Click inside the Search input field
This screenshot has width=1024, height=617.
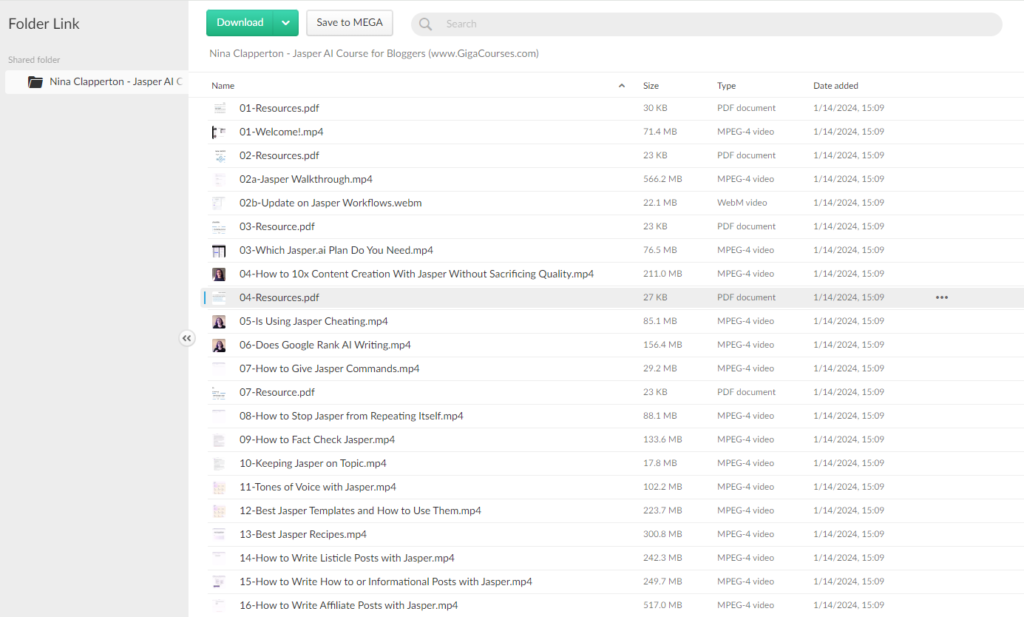(x=600, y=23)
